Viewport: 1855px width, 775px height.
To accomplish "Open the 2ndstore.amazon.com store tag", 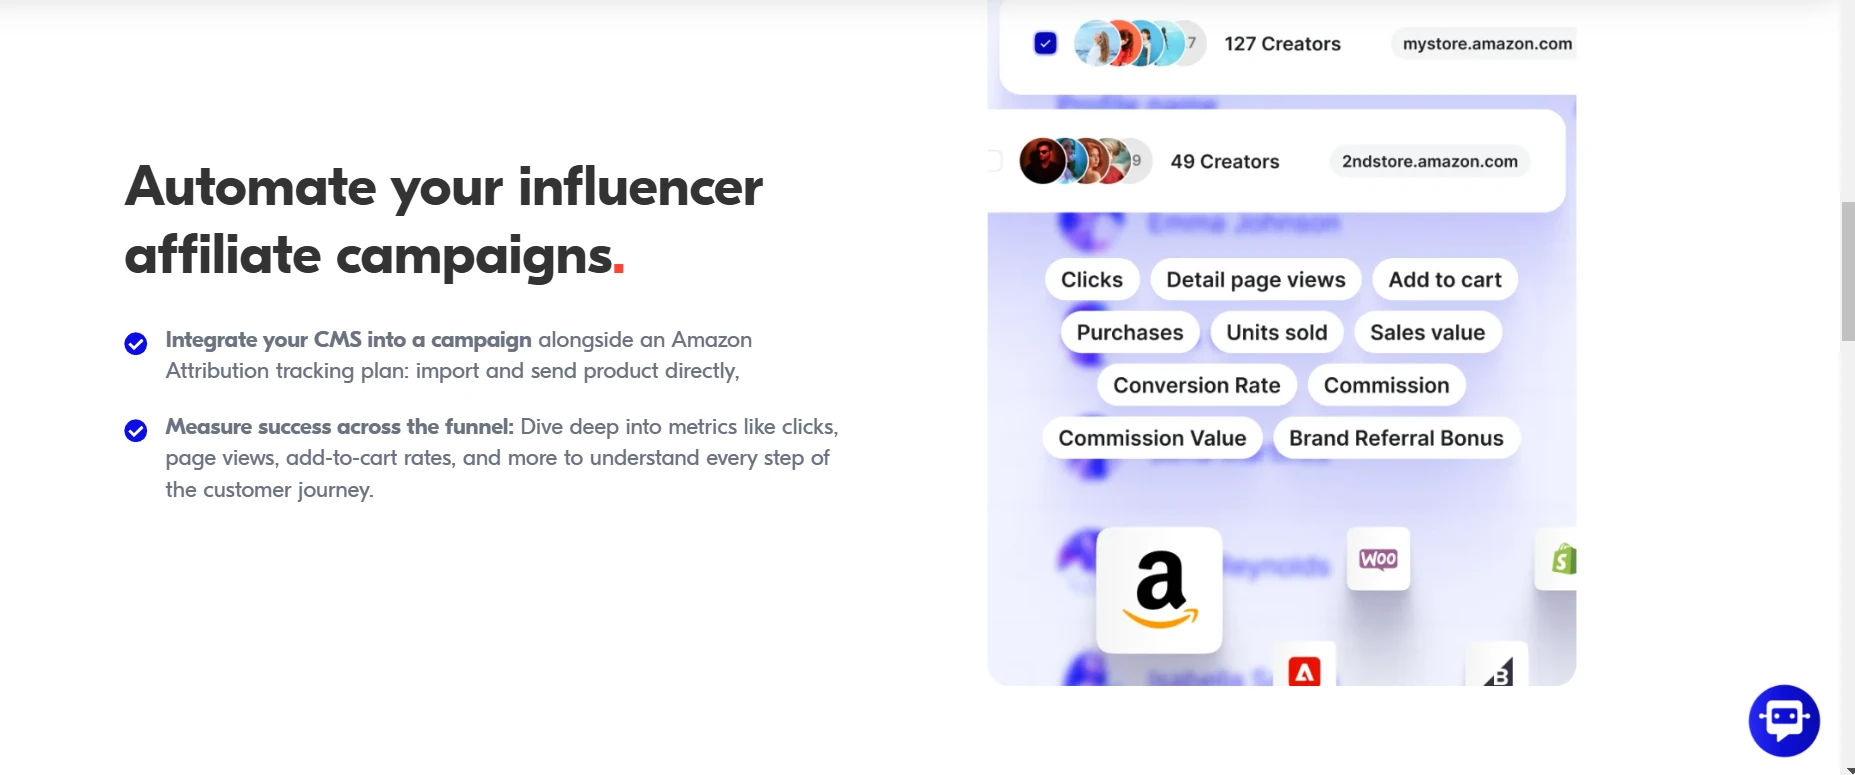I will click(1429, 162).
